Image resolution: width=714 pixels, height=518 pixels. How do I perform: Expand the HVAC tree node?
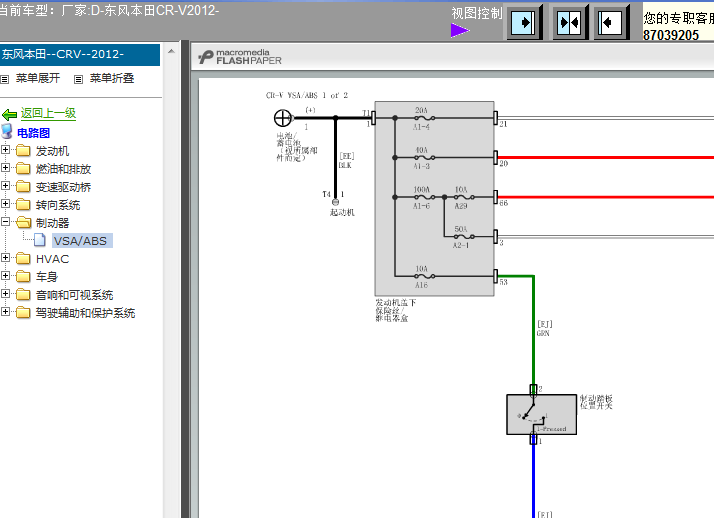(x=5, y=258)
